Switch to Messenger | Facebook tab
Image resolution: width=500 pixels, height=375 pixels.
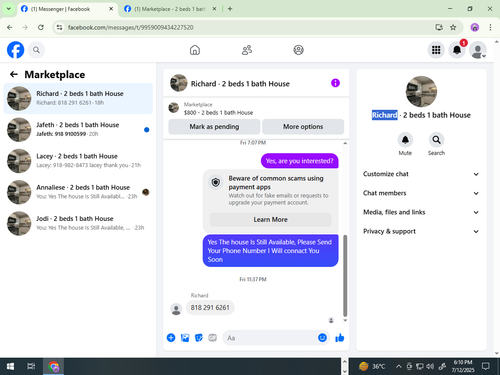pos(67,9)
